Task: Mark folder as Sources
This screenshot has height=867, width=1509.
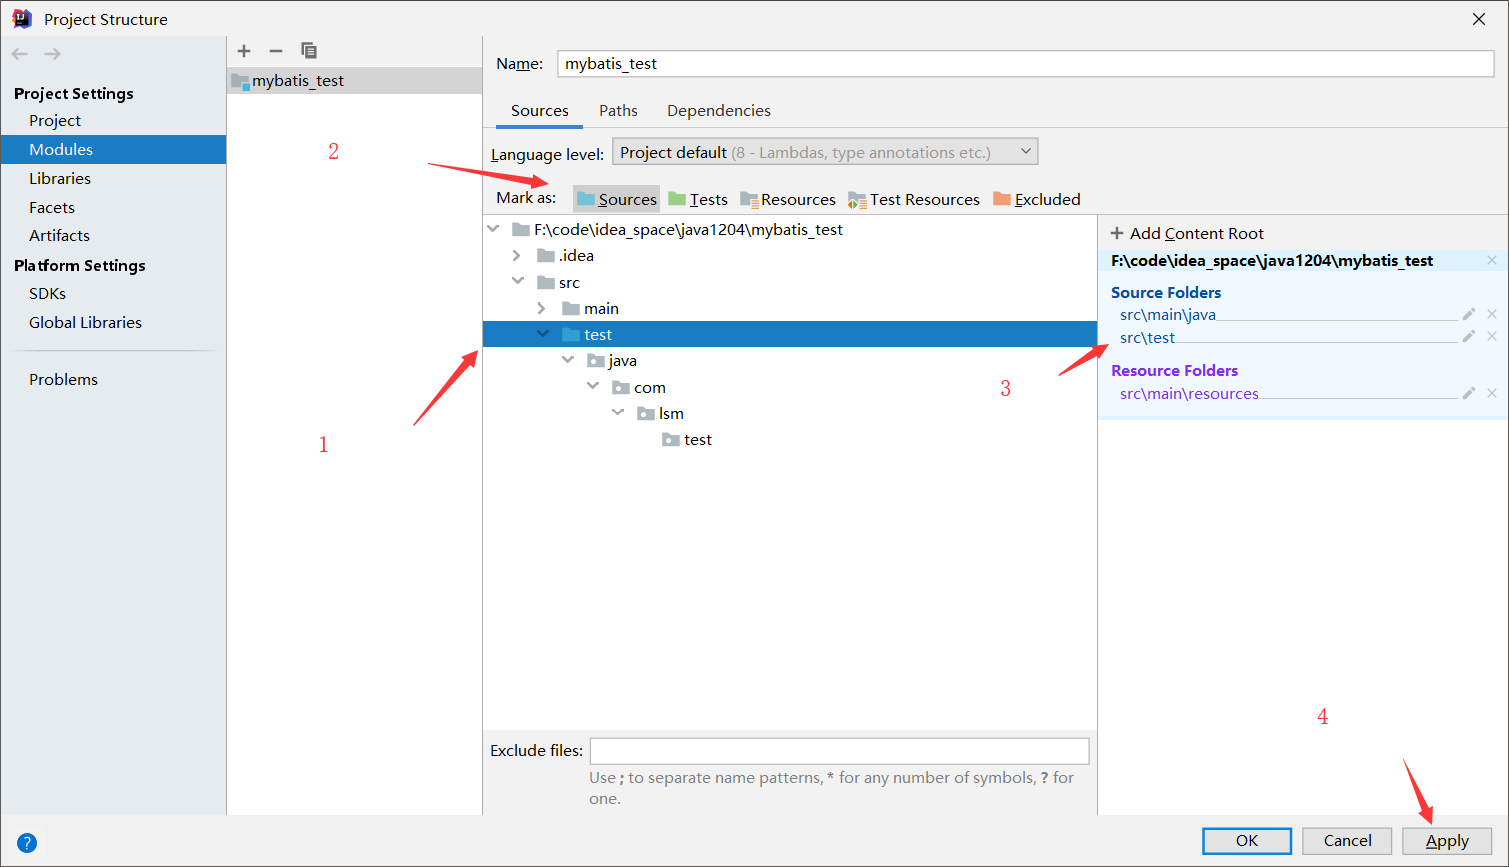Action: coord(617,199)
